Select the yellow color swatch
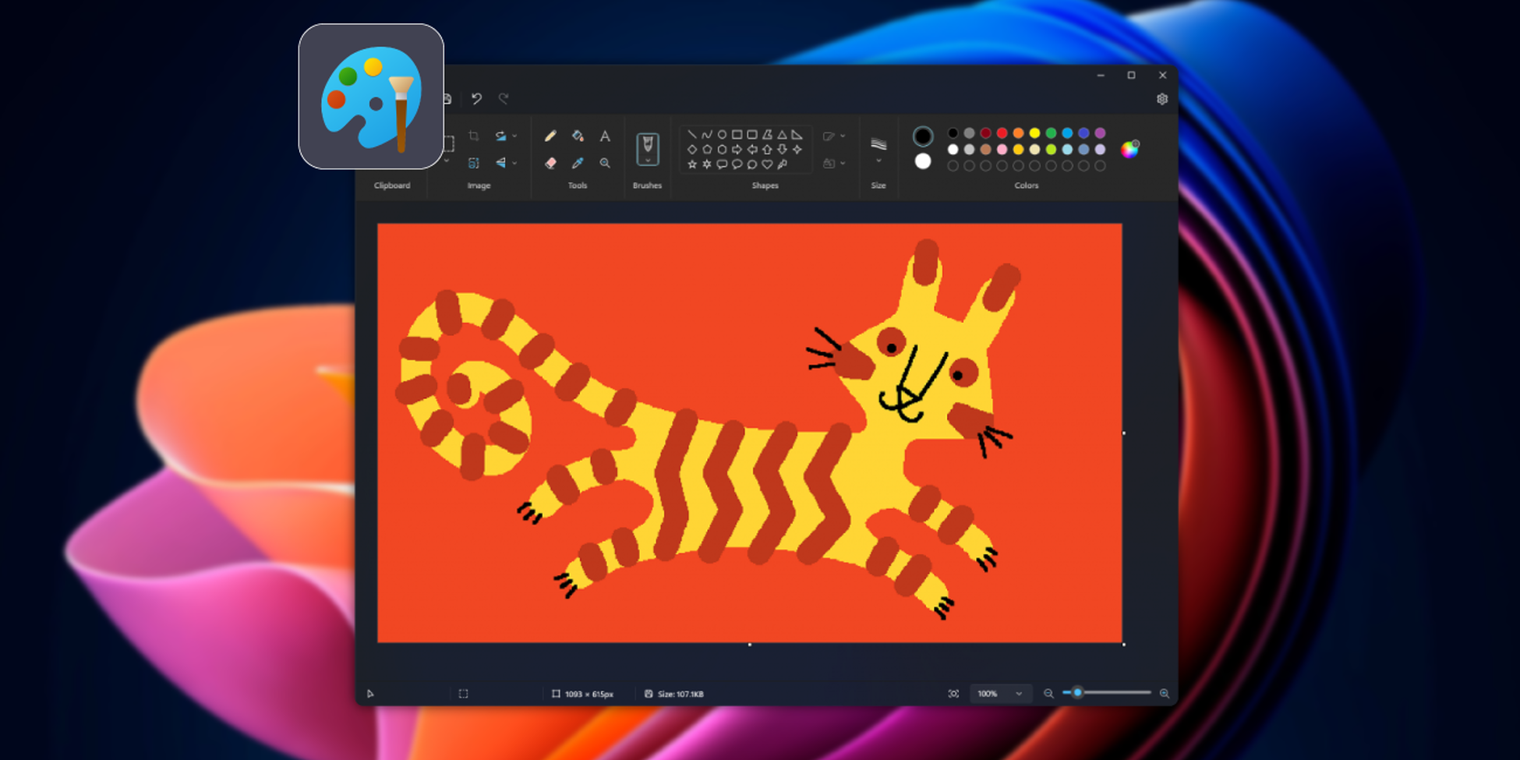 pyautogui.click(x=1035, y=133)
